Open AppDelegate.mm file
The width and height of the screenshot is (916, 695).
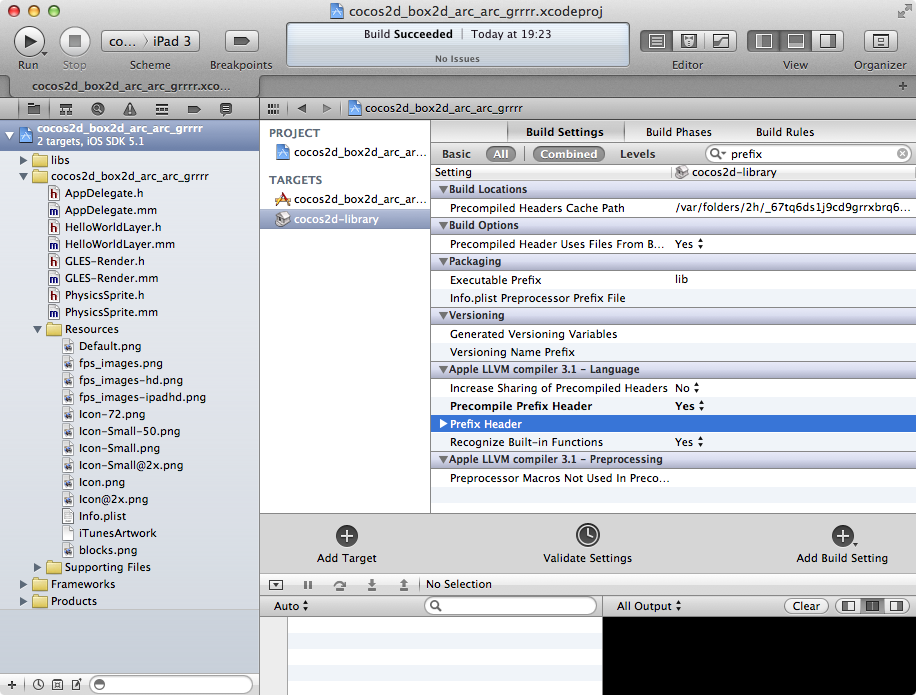[110, 210]
